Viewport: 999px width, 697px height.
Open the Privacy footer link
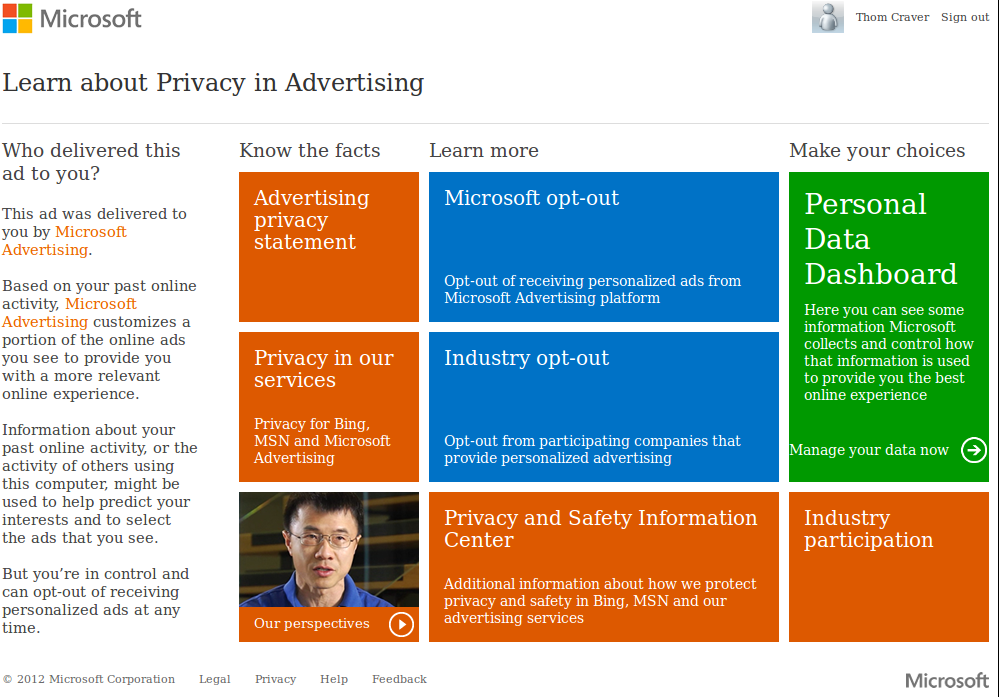click(275, 679)
